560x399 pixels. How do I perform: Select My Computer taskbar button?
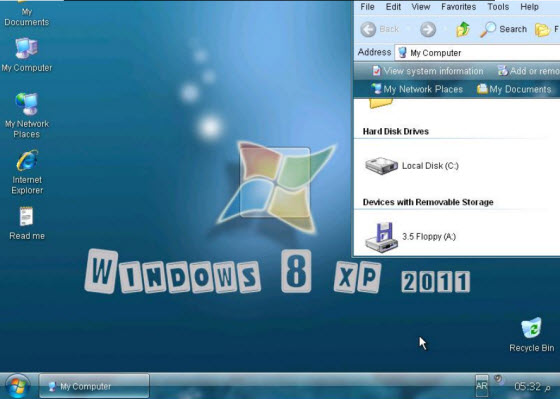tap(94, 386)
